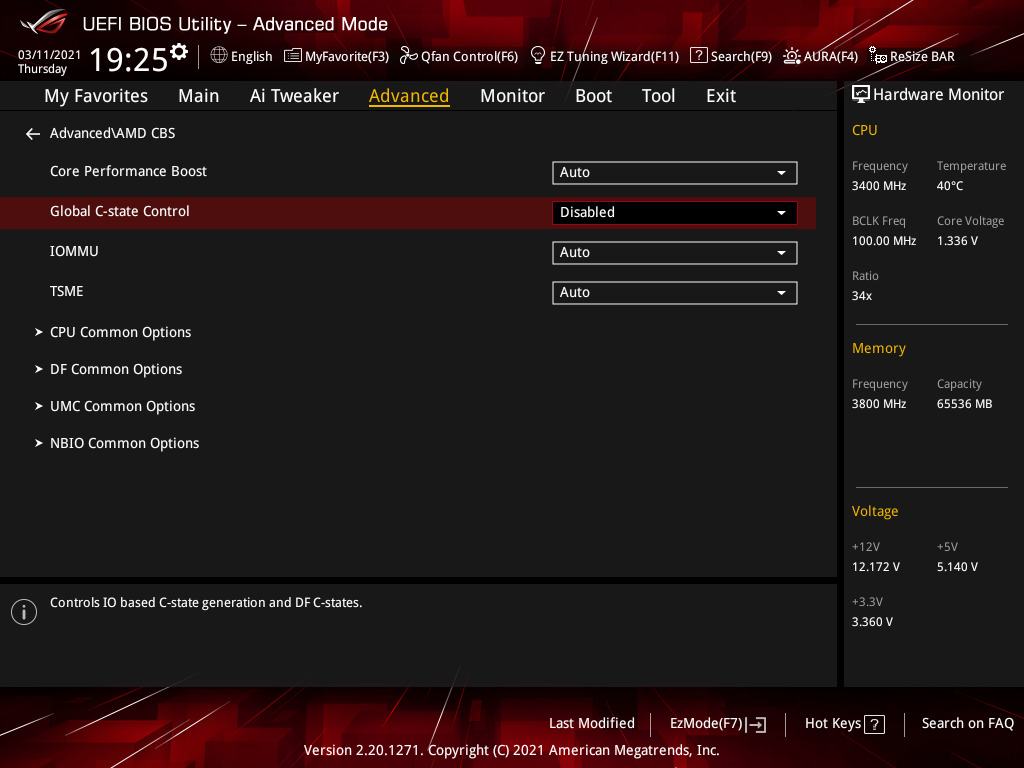Image resolution: width=1024 pixels, height=768 pixels.
Task: Open the TSME dropdown
Action: coord(675,293)
